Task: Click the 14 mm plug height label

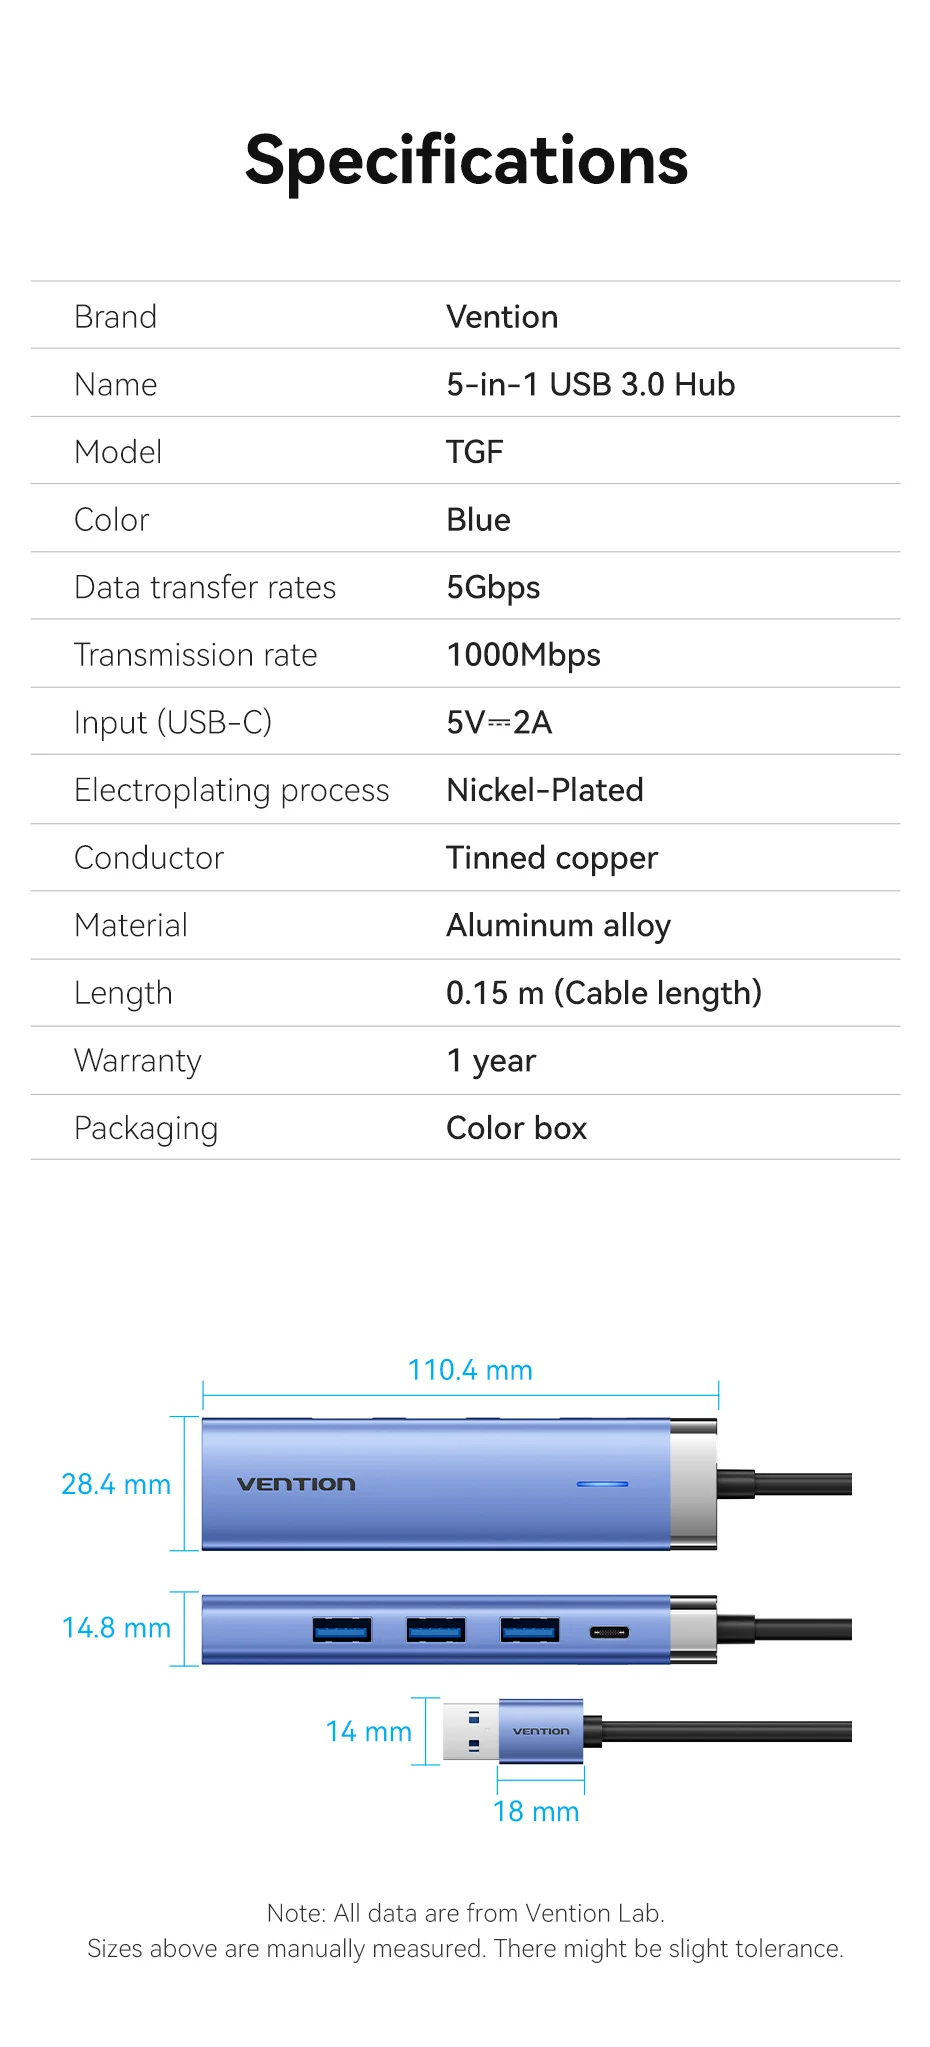Action: coord(368,1731)
